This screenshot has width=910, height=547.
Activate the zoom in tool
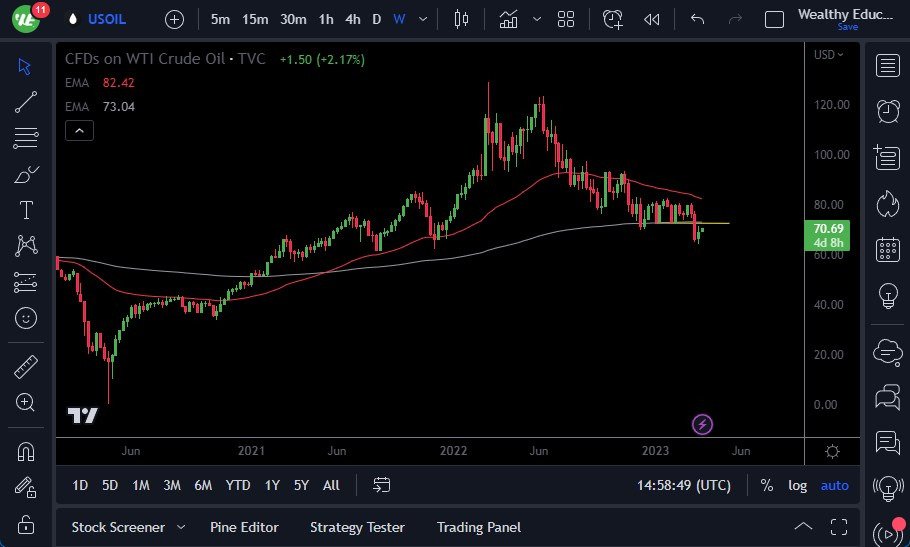[x=25, y=402]
